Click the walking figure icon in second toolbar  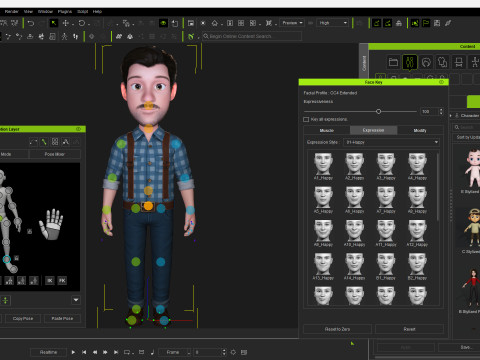pyautogui.click(x=64, y=36)
